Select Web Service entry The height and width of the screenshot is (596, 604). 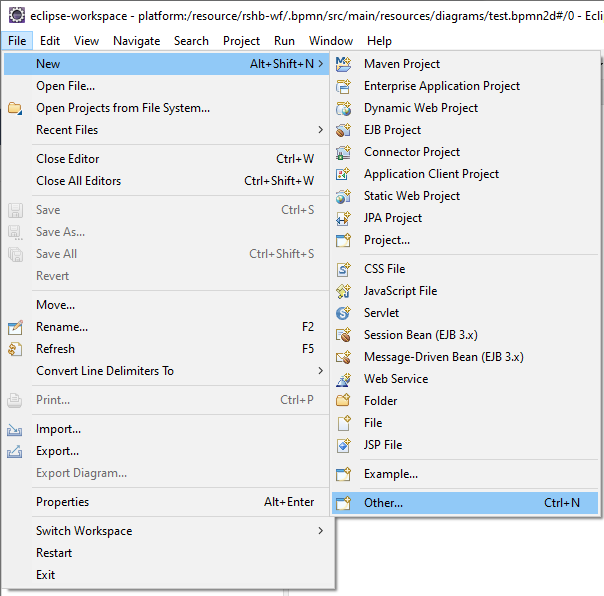pos(465,379)
